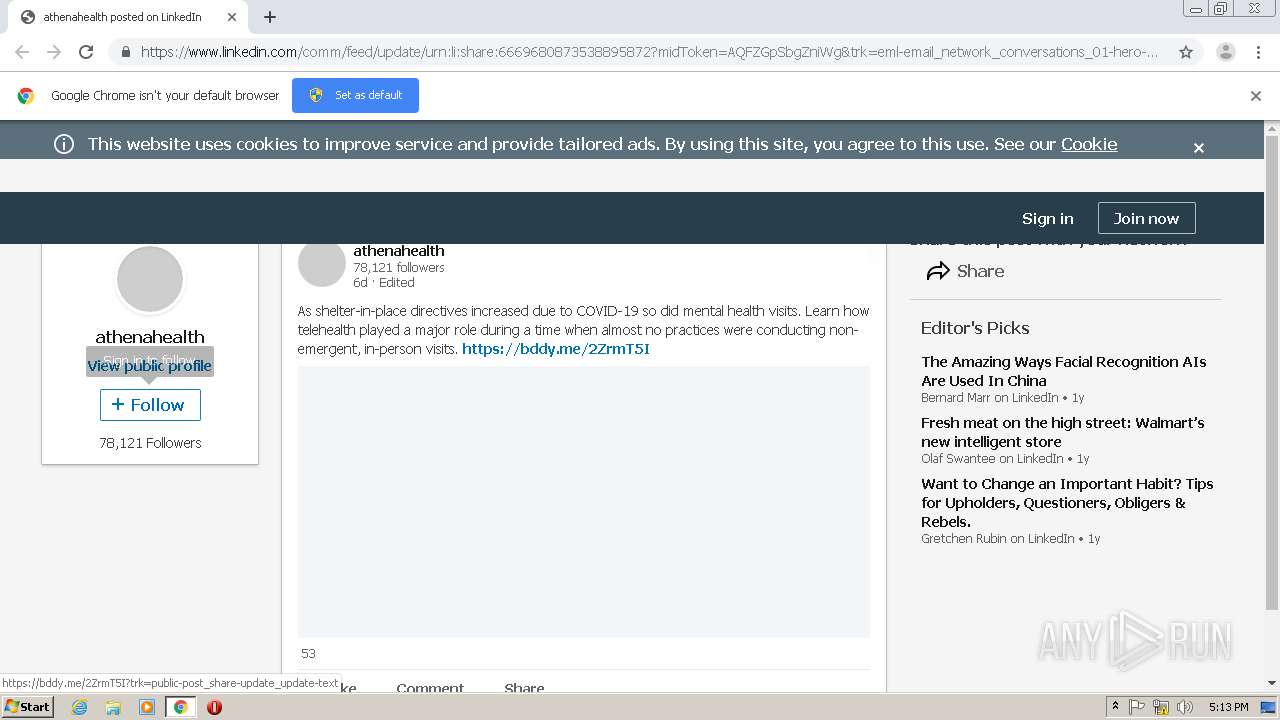Image resolution: width=1280 pixels, height=720 pixels.
Task: Set Chrome as default browser
Action: 355,96
